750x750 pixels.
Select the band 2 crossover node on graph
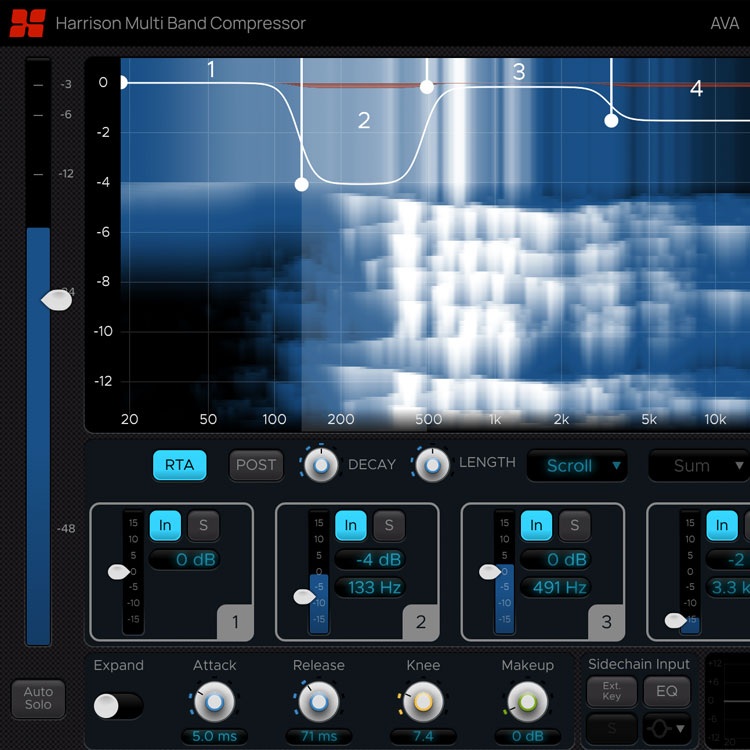[x=302, y=184]
